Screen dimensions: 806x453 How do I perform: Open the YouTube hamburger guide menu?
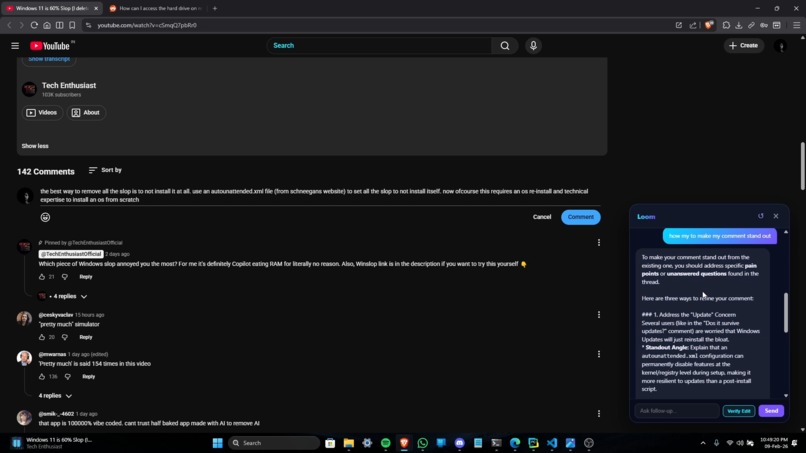[x=15, y=46]
